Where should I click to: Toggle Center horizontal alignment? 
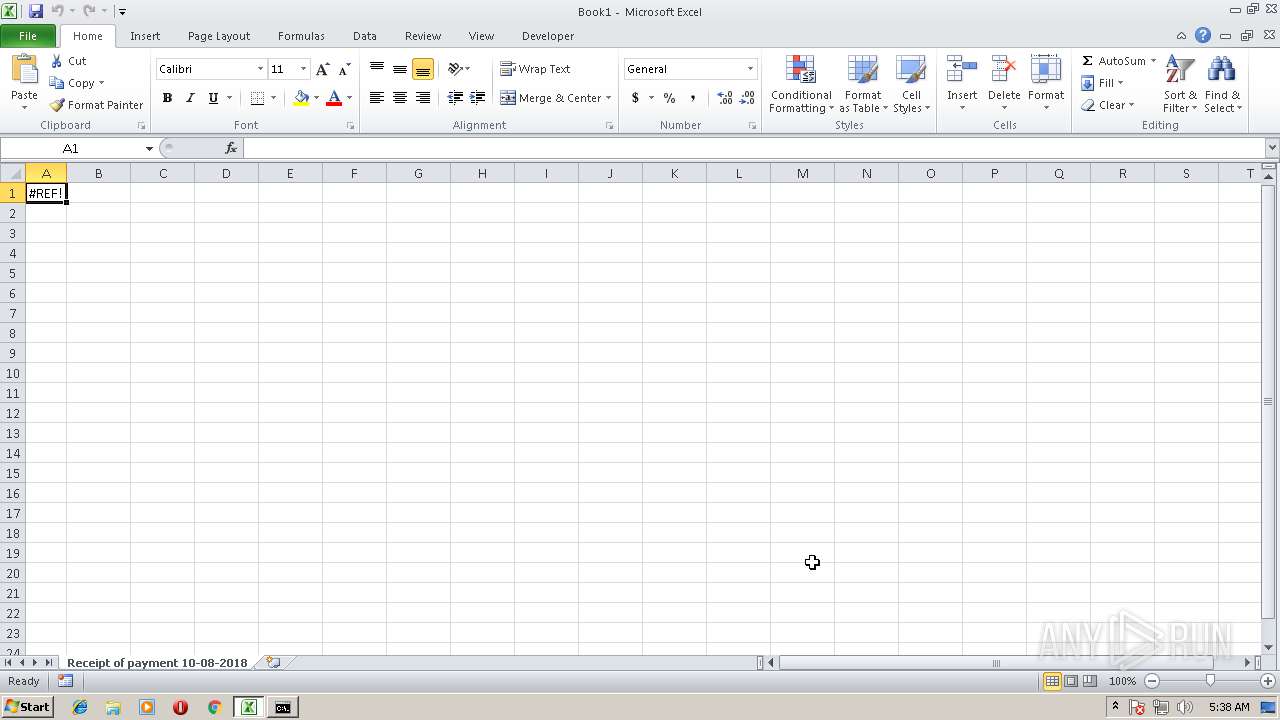pos(400,98)
